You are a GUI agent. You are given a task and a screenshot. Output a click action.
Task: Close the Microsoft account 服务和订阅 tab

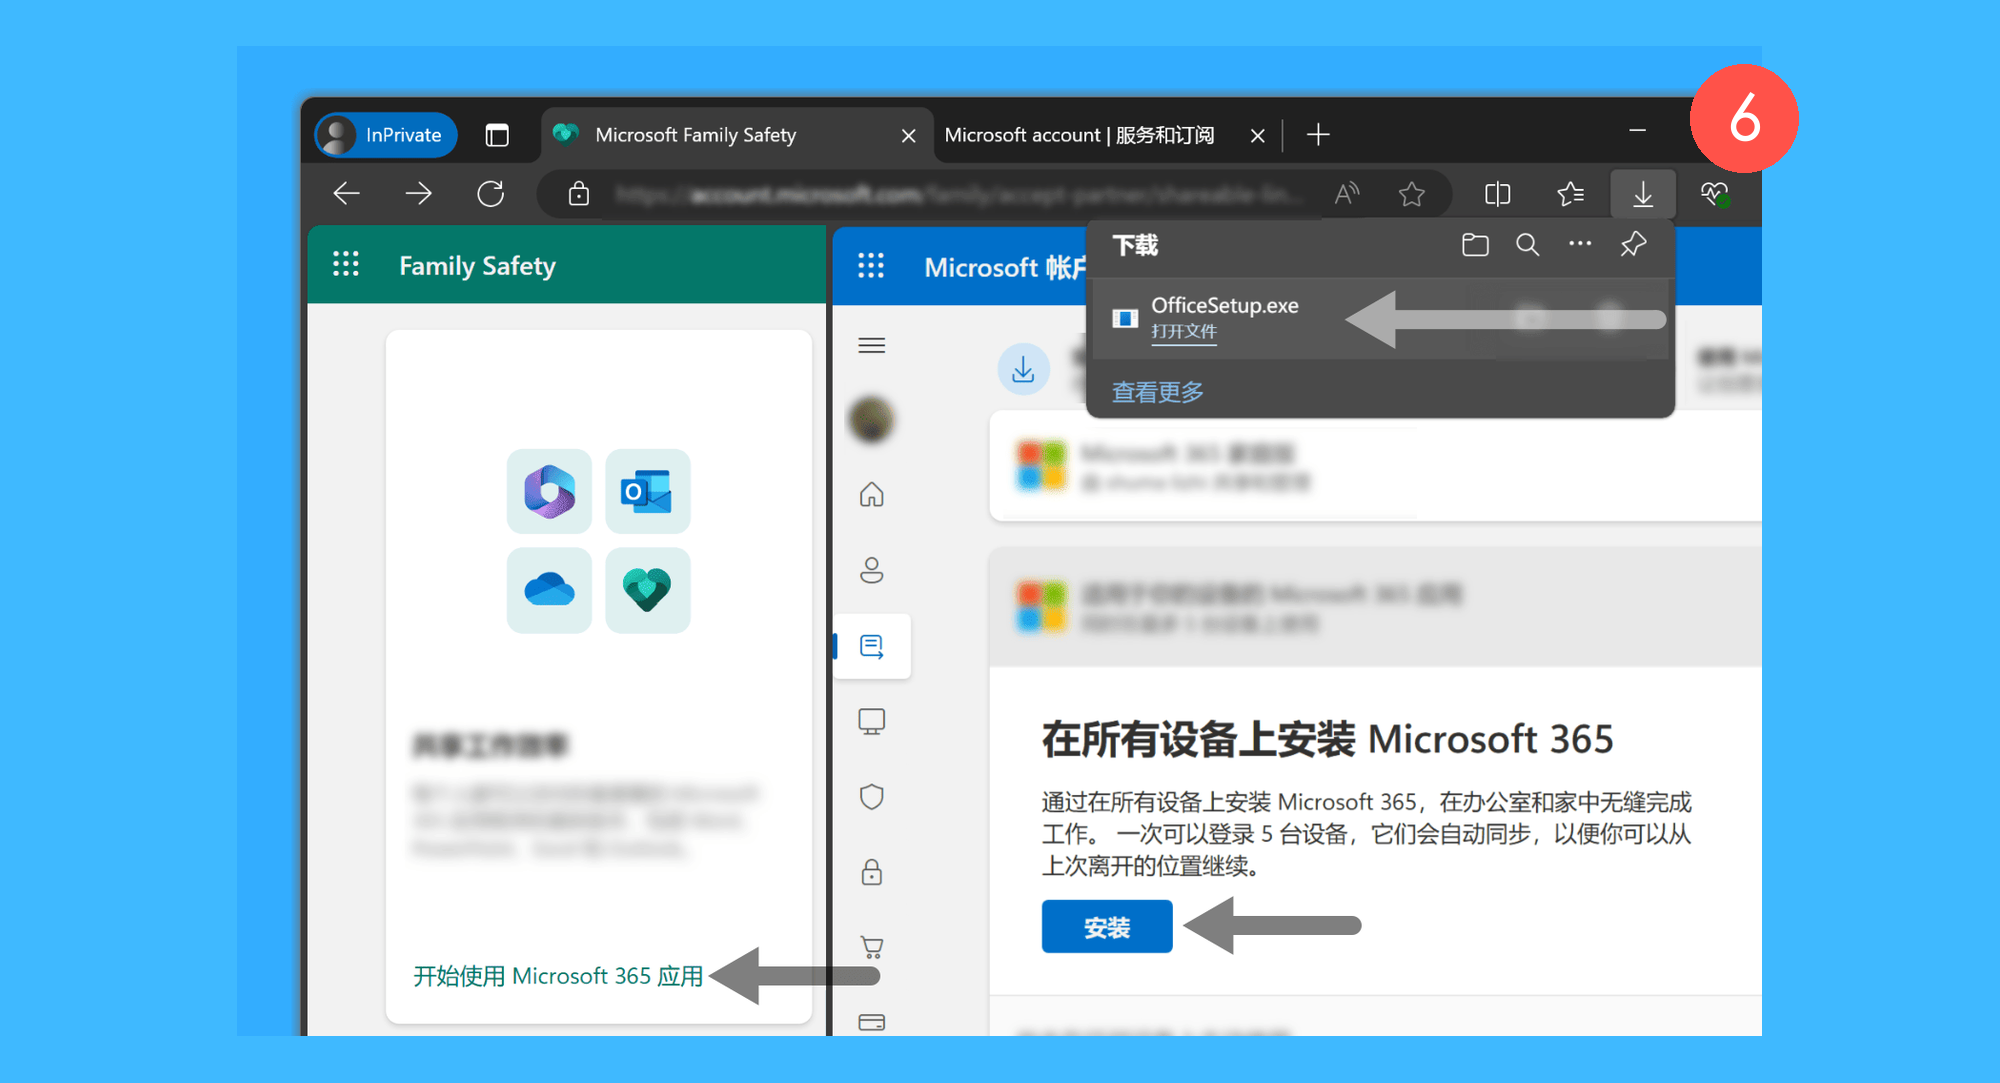click(1257, 136)
